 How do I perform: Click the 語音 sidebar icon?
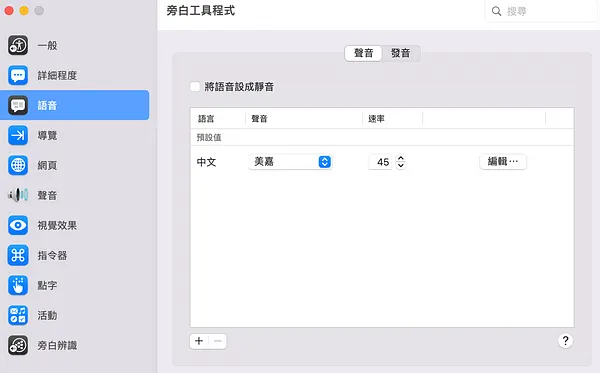coord(18,105)
